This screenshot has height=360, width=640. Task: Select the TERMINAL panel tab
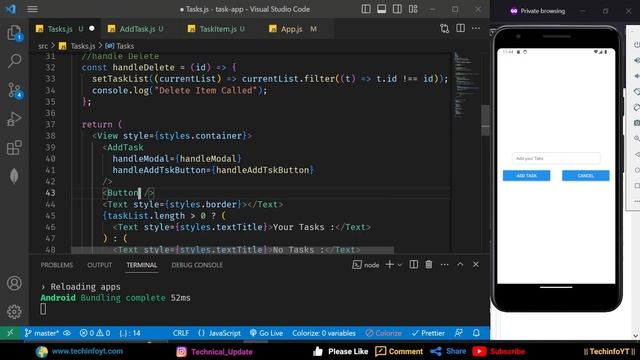coord(142,265)
